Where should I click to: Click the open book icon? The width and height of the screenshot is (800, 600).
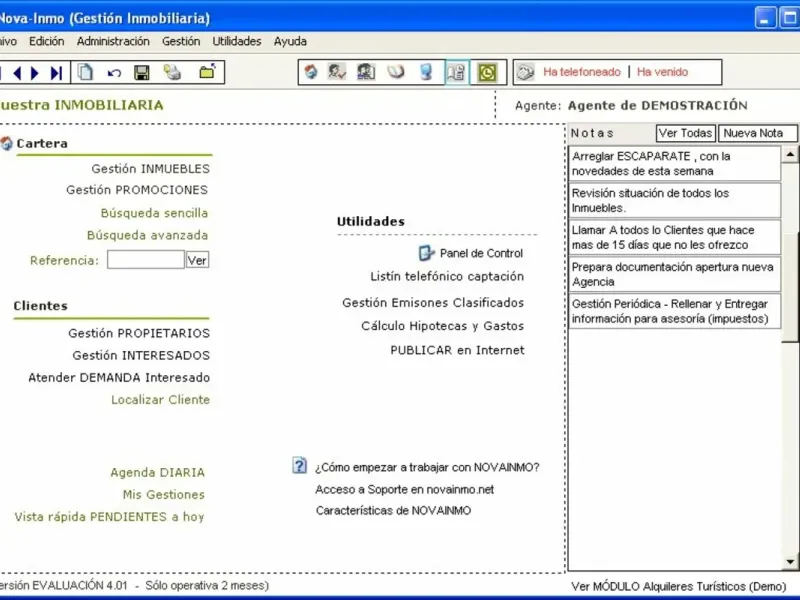click(x=396, y=72)
